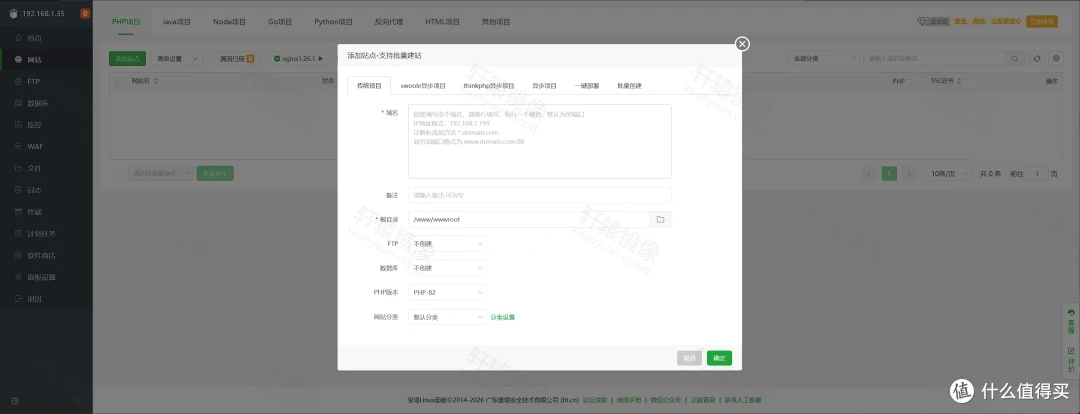1080x414 pixels.
Task: Open the 全部分类 category filter dropdown
Action: pos(823,59)
